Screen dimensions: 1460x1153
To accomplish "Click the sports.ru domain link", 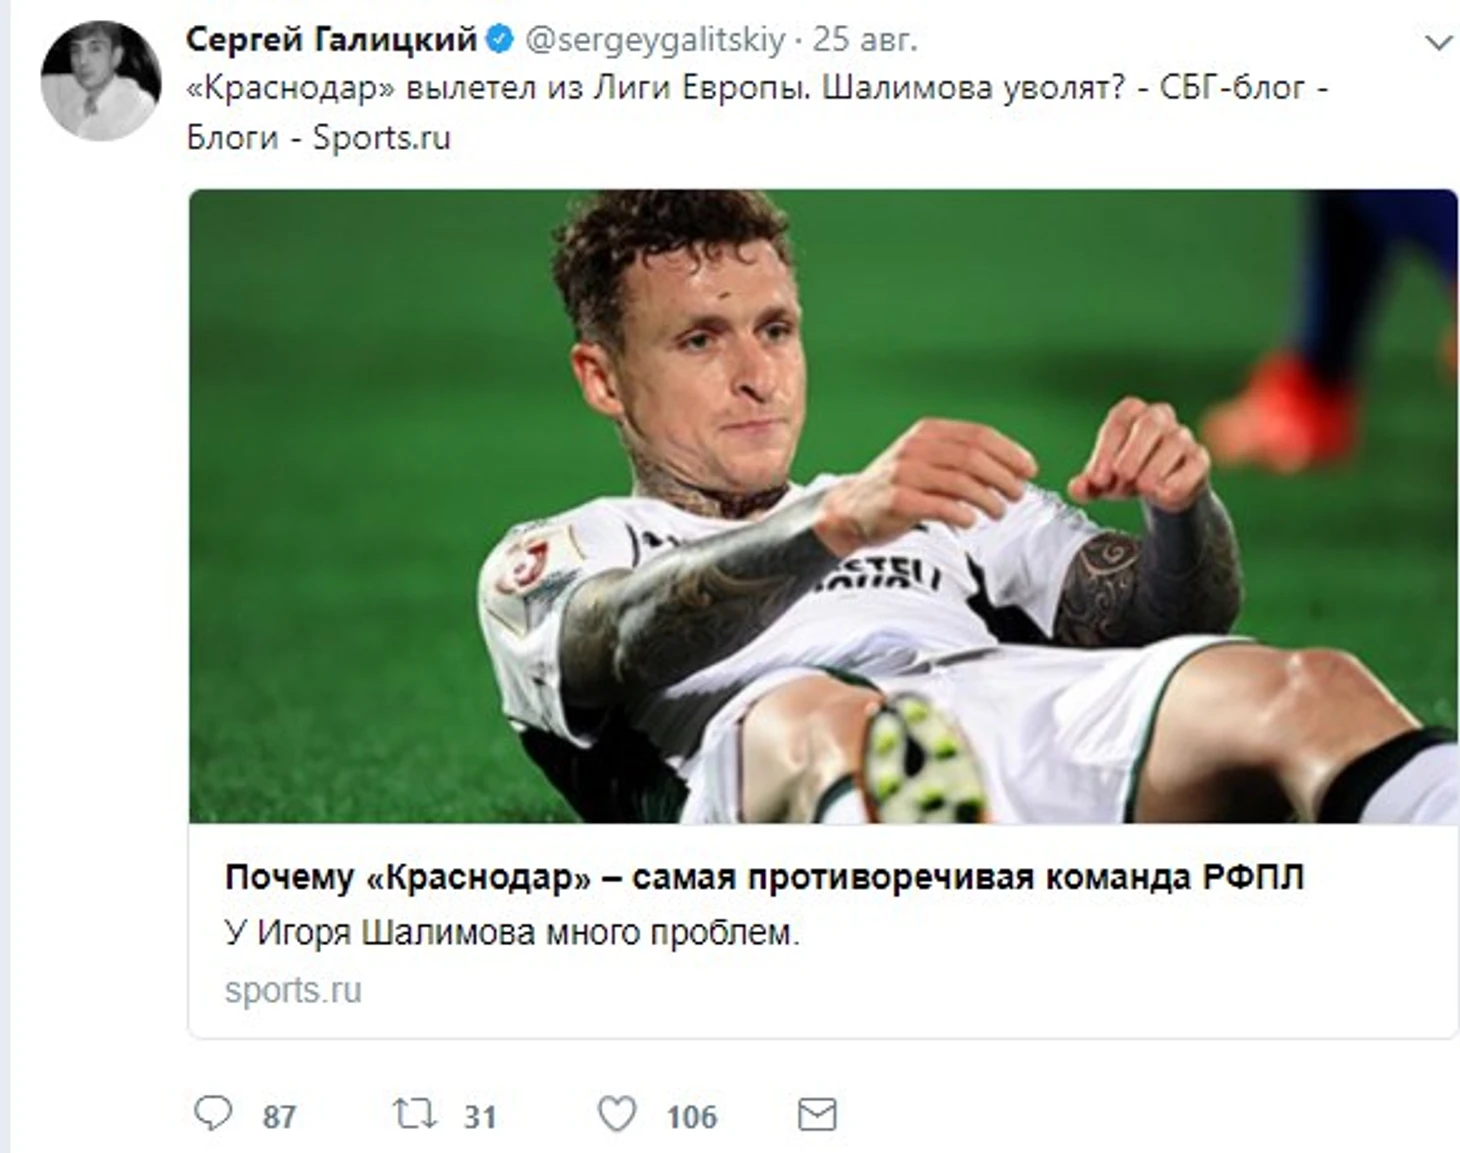I will tap(293, 990).
